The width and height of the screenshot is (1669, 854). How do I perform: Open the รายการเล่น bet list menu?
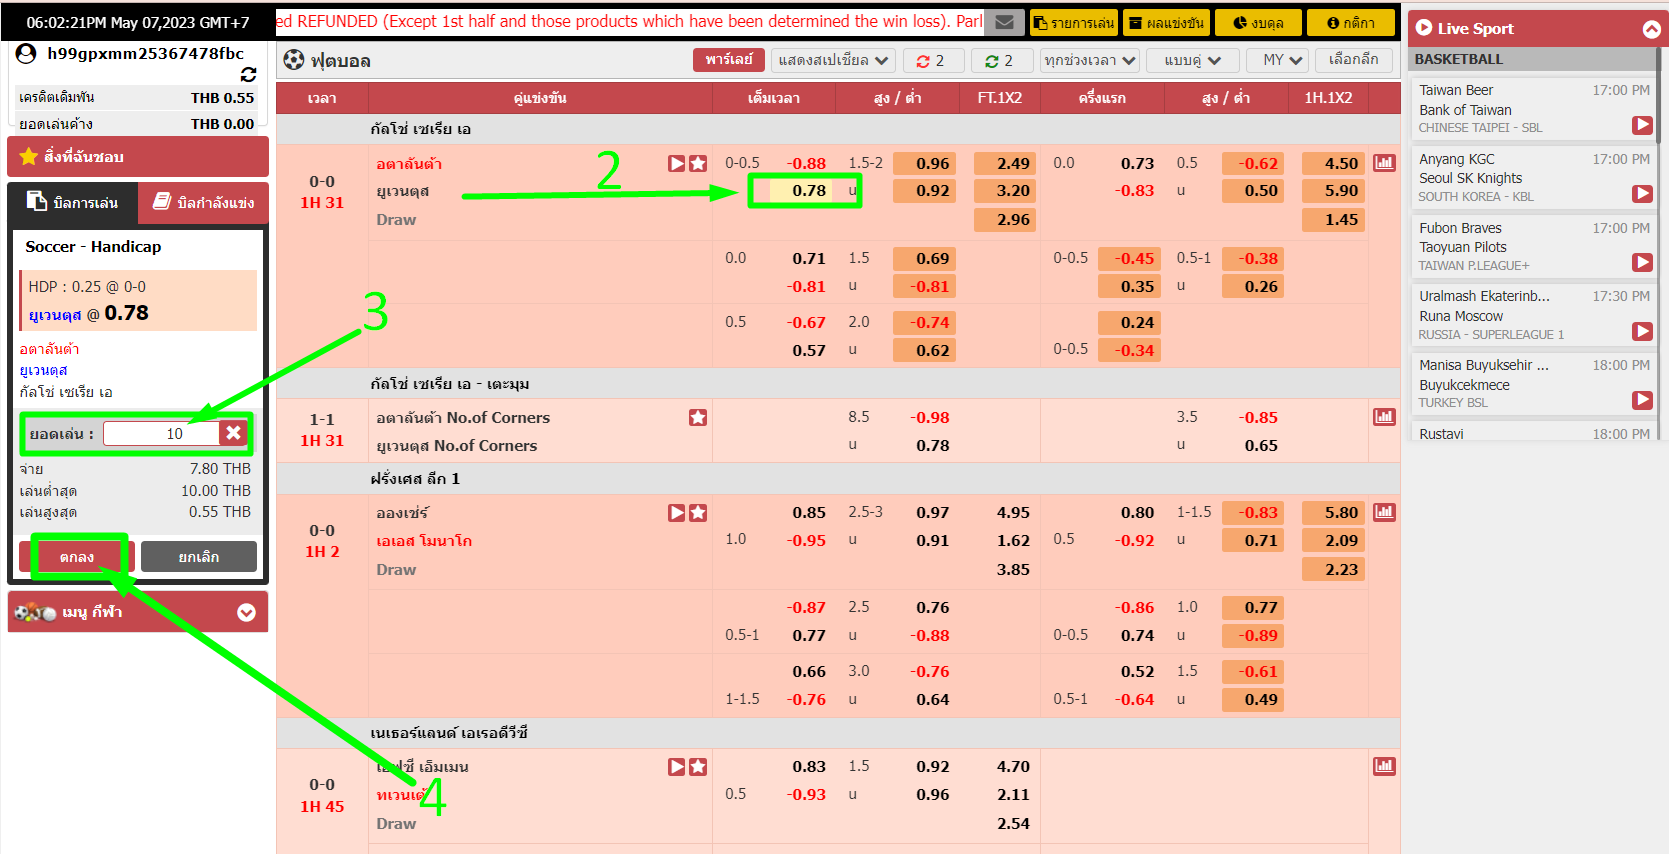(x=1074, y=22)
